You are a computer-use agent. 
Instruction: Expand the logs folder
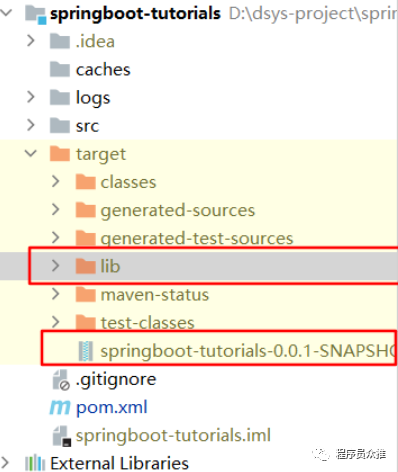[x=31, y=97]
